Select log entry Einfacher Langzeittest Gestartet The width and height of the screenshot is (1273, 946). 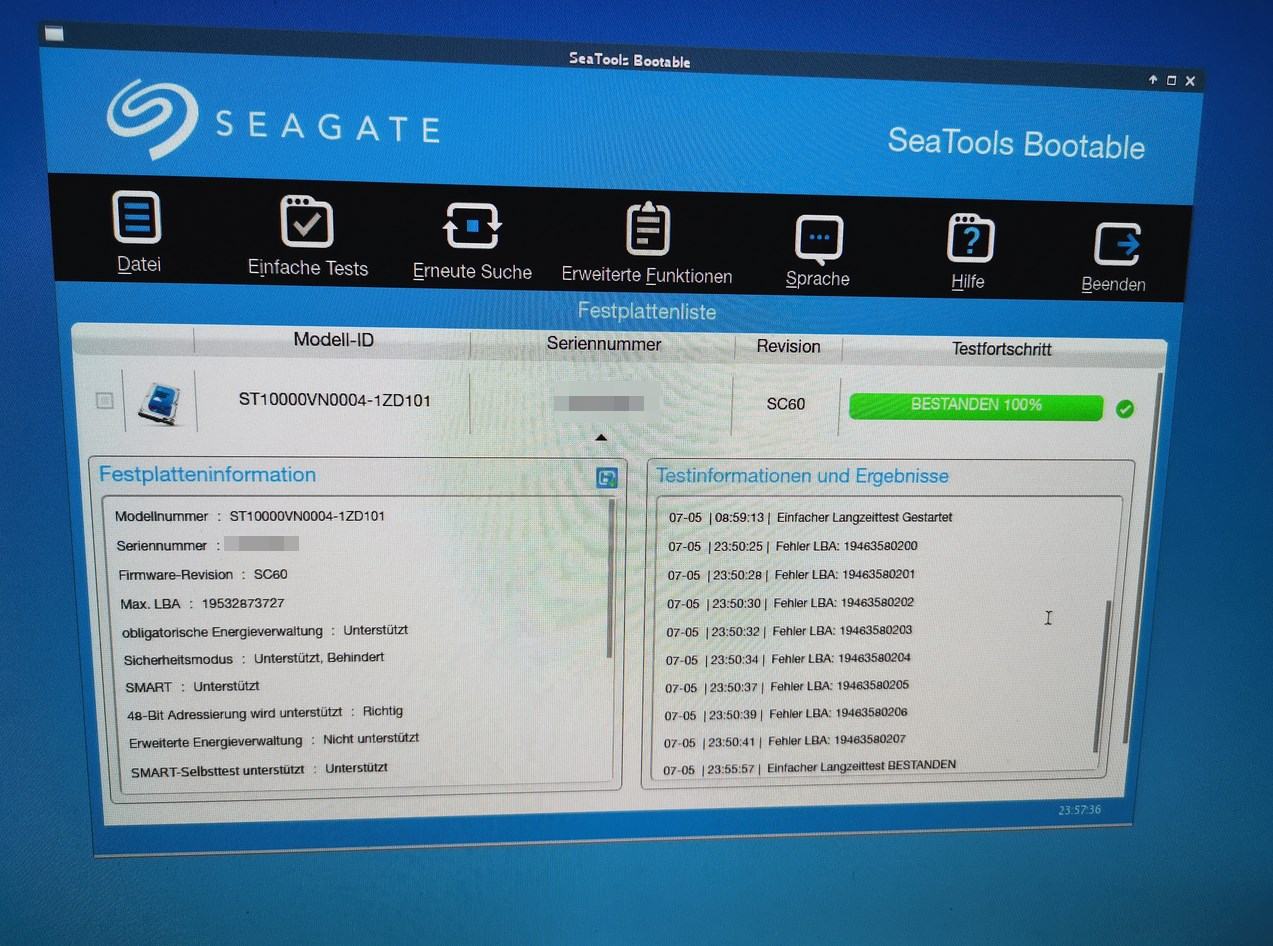[811, 518]
